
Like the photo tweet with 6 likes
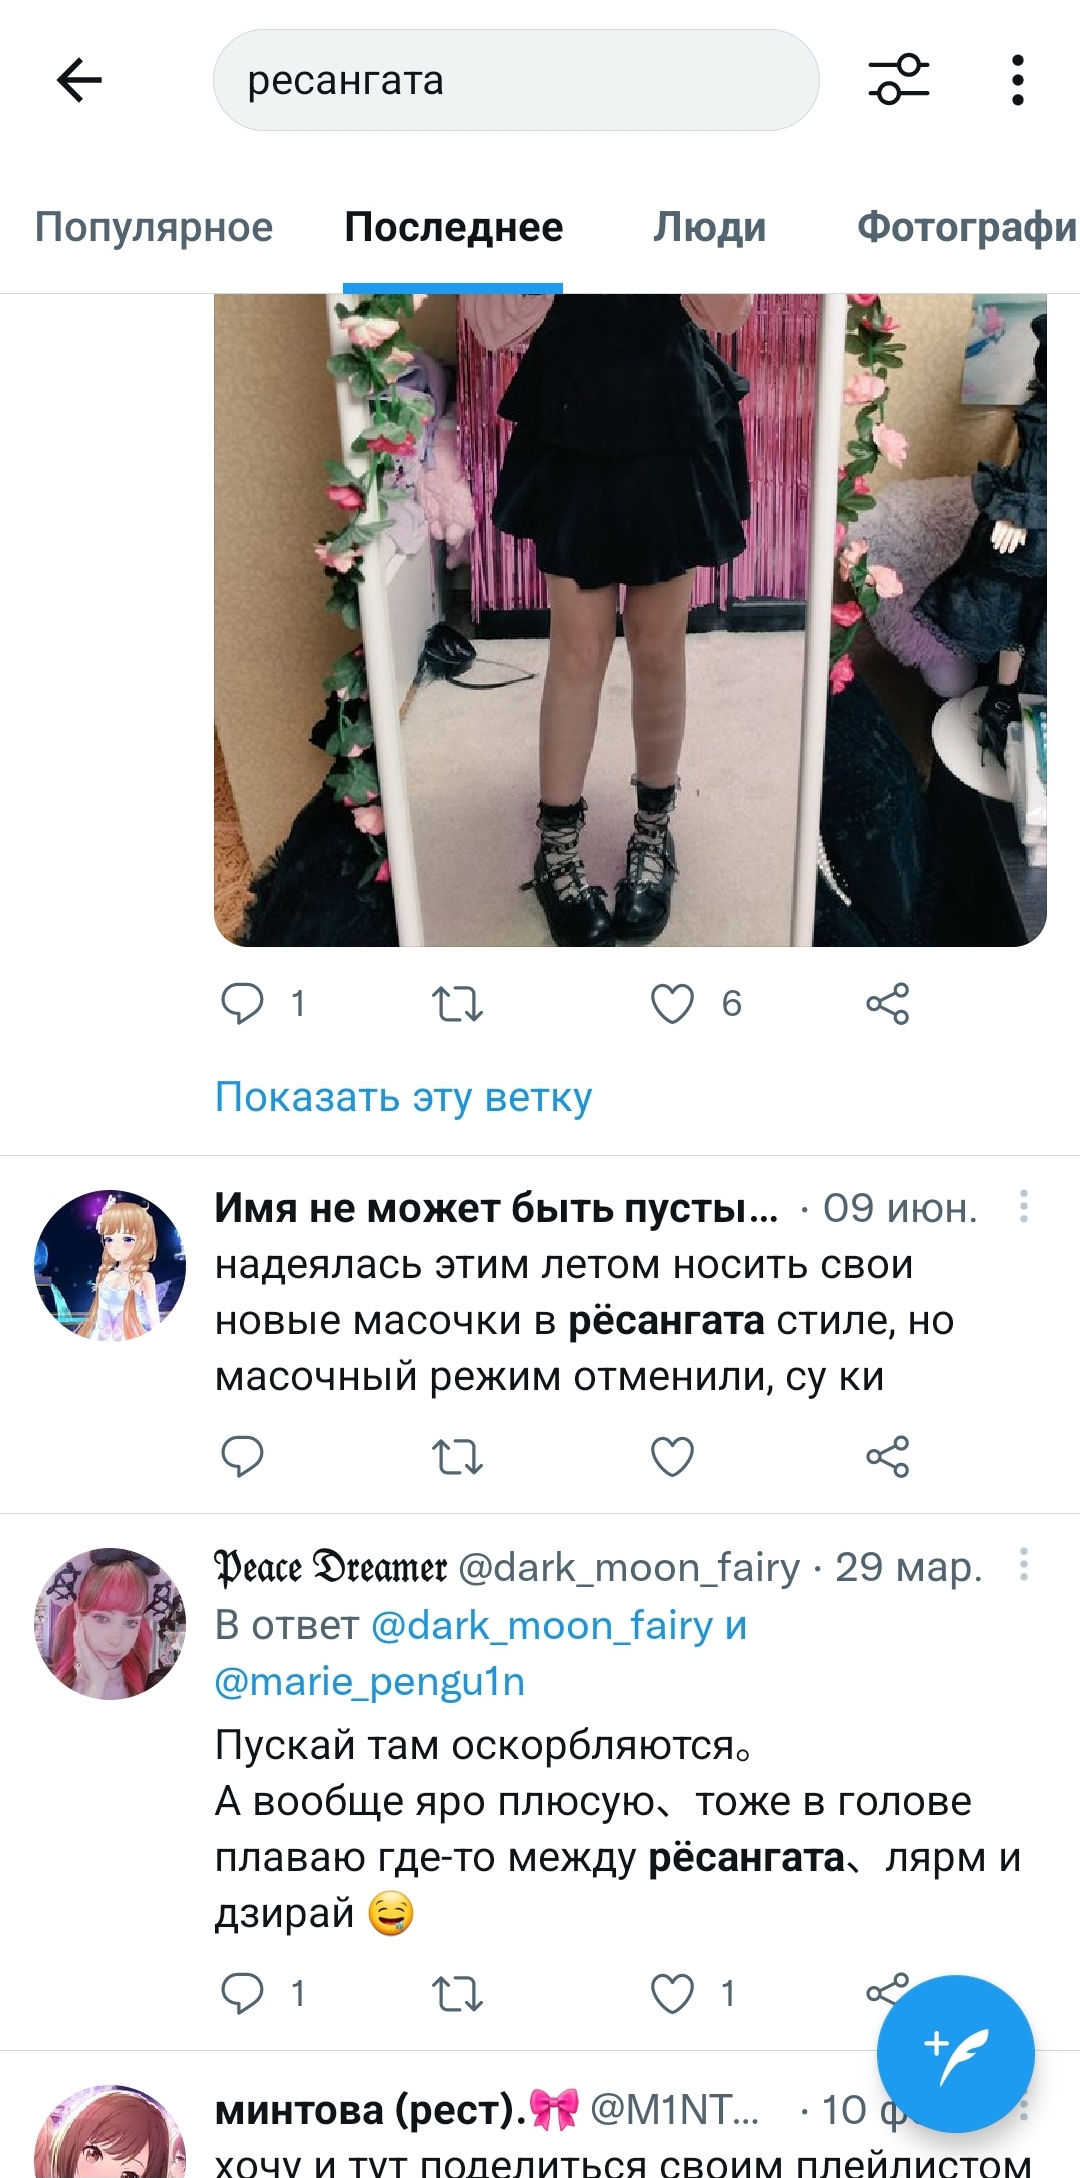[x=672, y=1003]
